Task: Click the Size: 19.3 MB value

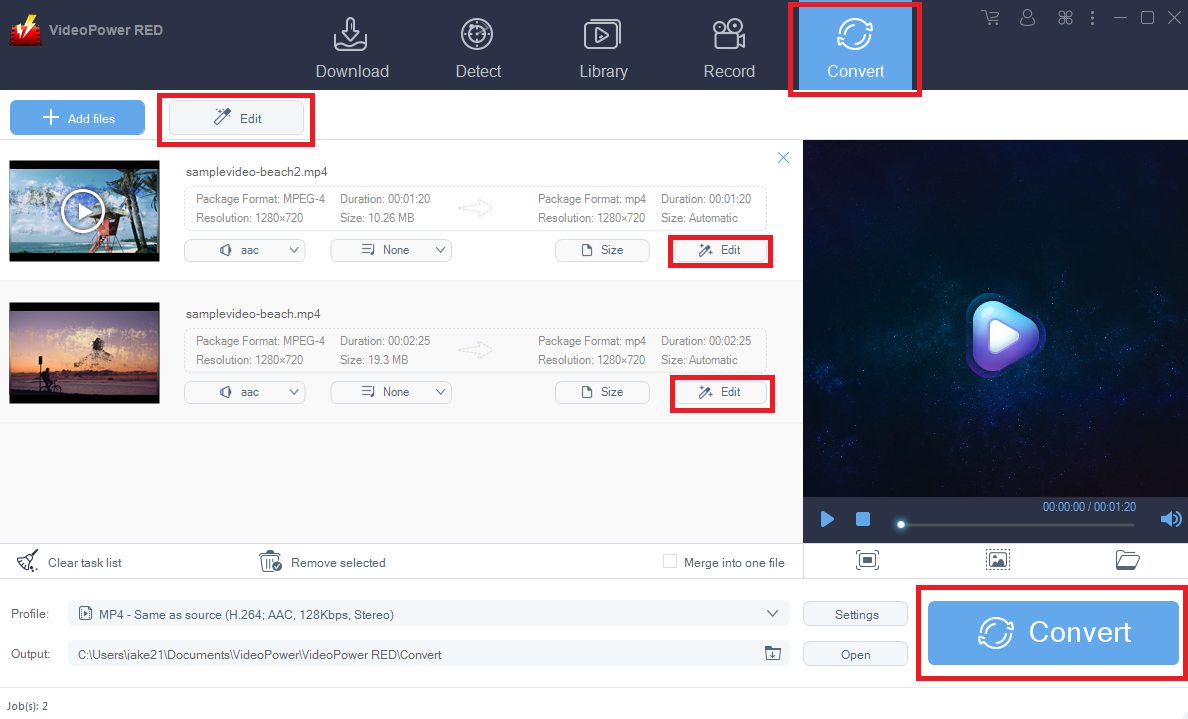Action: coord(374,359)
